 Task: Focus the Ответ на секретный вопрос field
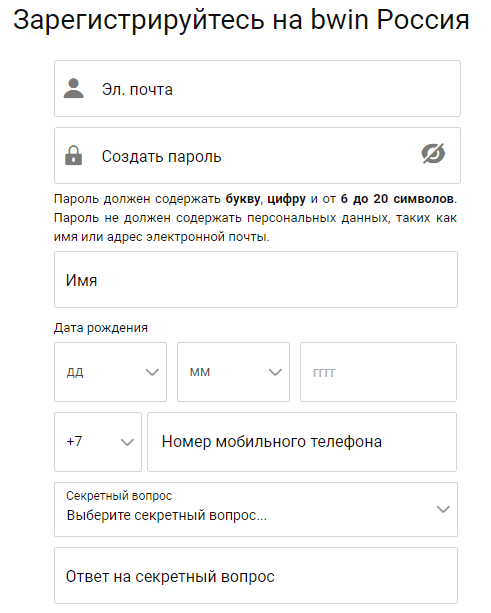[256, 575]
